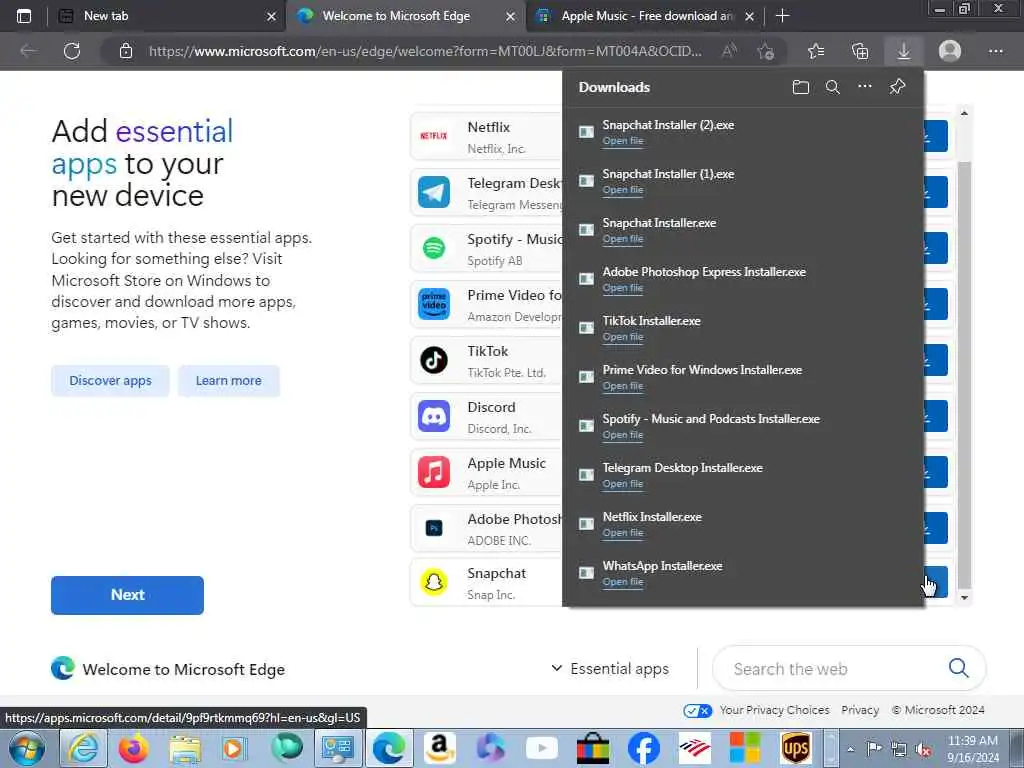Open the tab actions menu icon
This screenshot has width=1024, height=768.
pos(24,16)
